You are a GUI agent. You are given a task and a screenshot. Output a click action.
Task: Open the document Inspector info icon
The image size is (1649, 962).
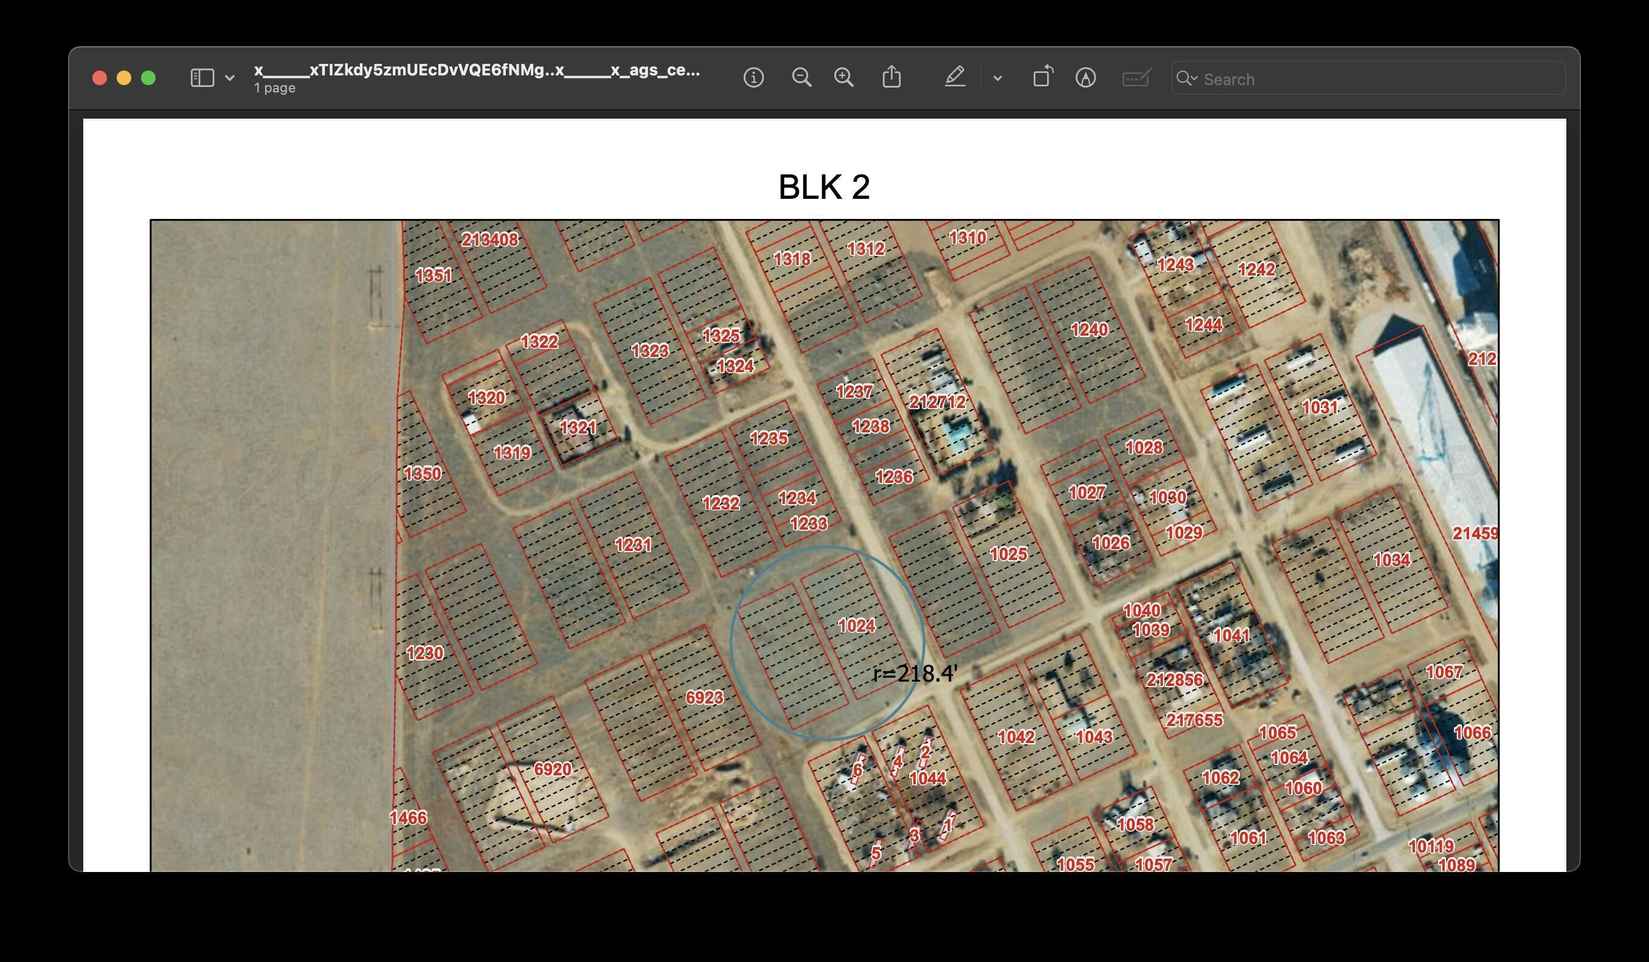[x=754, y=78]
